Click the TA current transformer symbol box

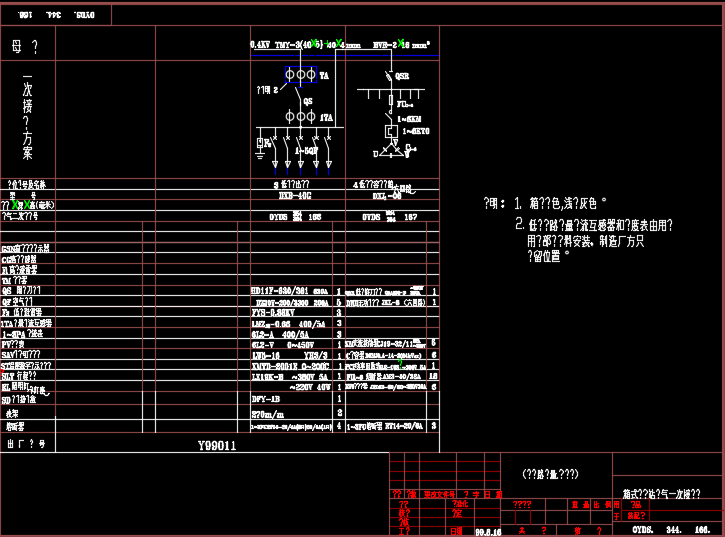coord(301,74)
